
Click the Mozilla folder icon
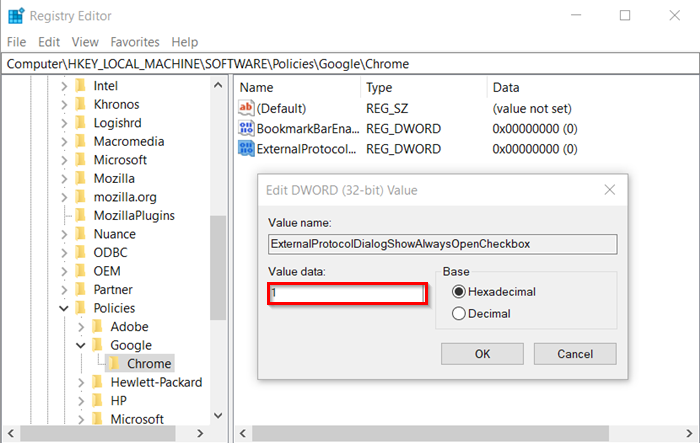tap(81, 178)
